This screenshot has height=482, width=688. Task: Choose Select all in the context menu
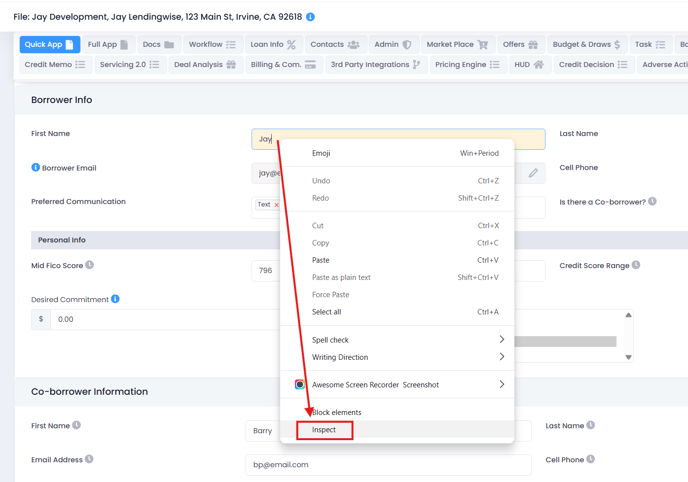coord(397,312)
